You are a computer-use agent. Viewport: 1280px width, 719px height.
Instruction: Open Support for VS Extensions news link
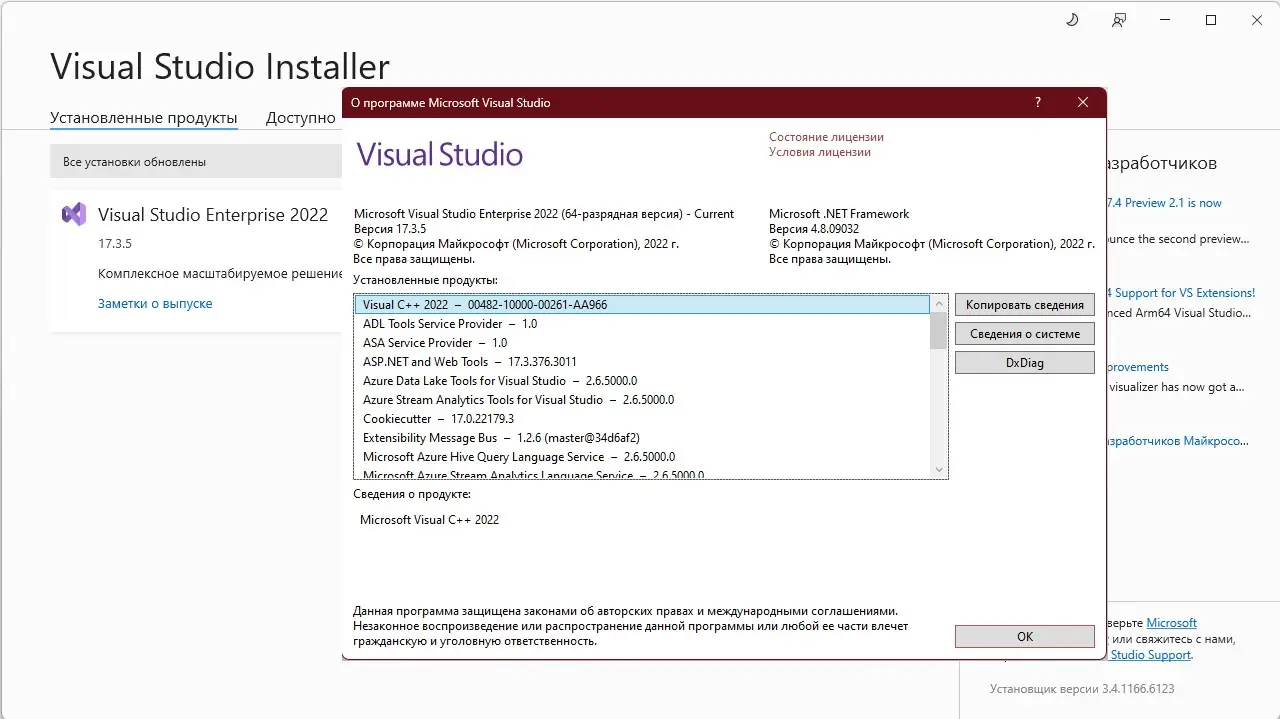[1181, 293]
